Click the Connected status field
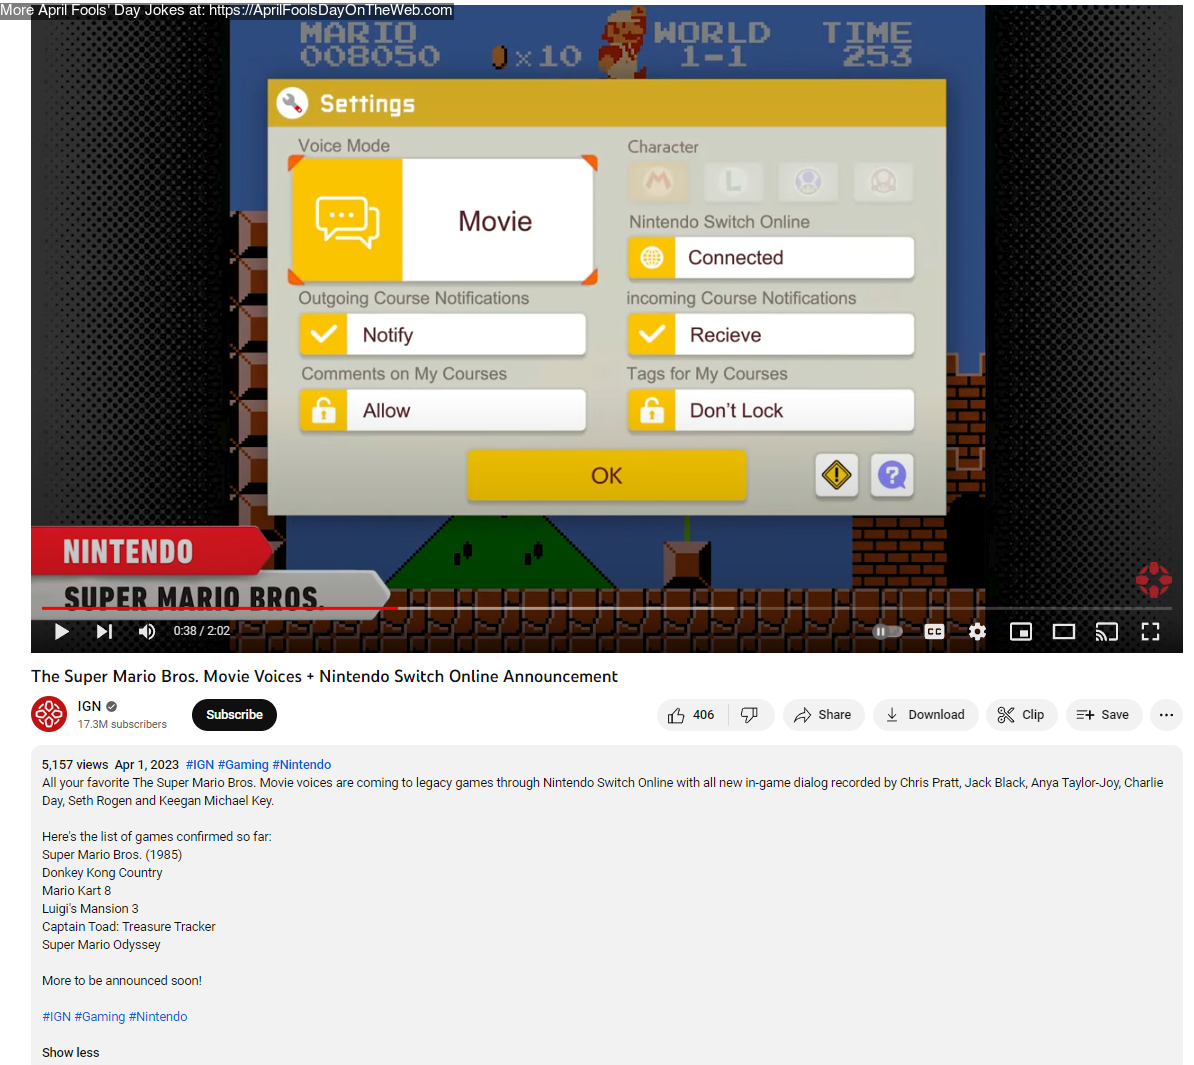1194x1065 pixels. click(771, 257)
